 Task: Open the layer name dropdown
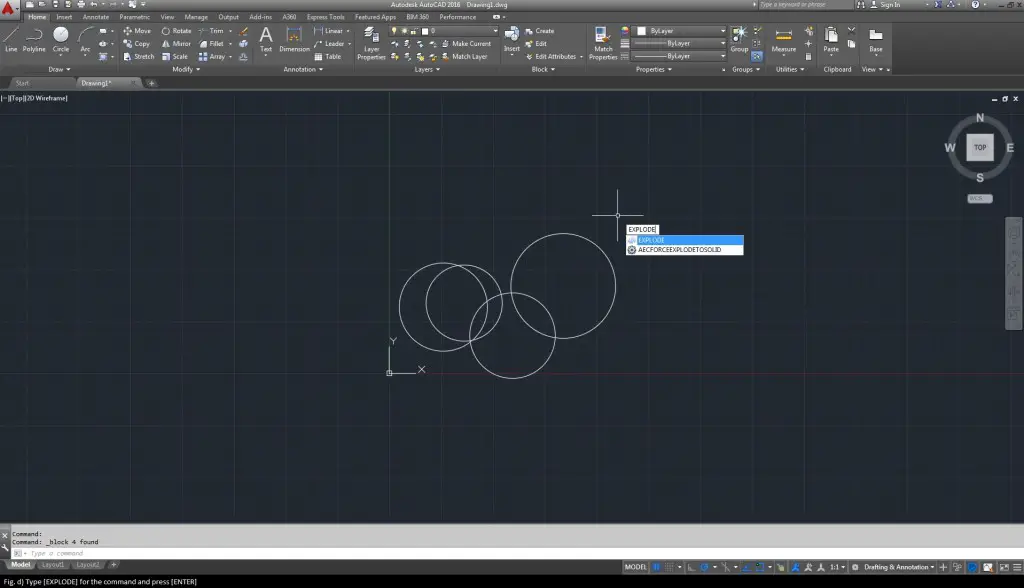pos(460,31)
